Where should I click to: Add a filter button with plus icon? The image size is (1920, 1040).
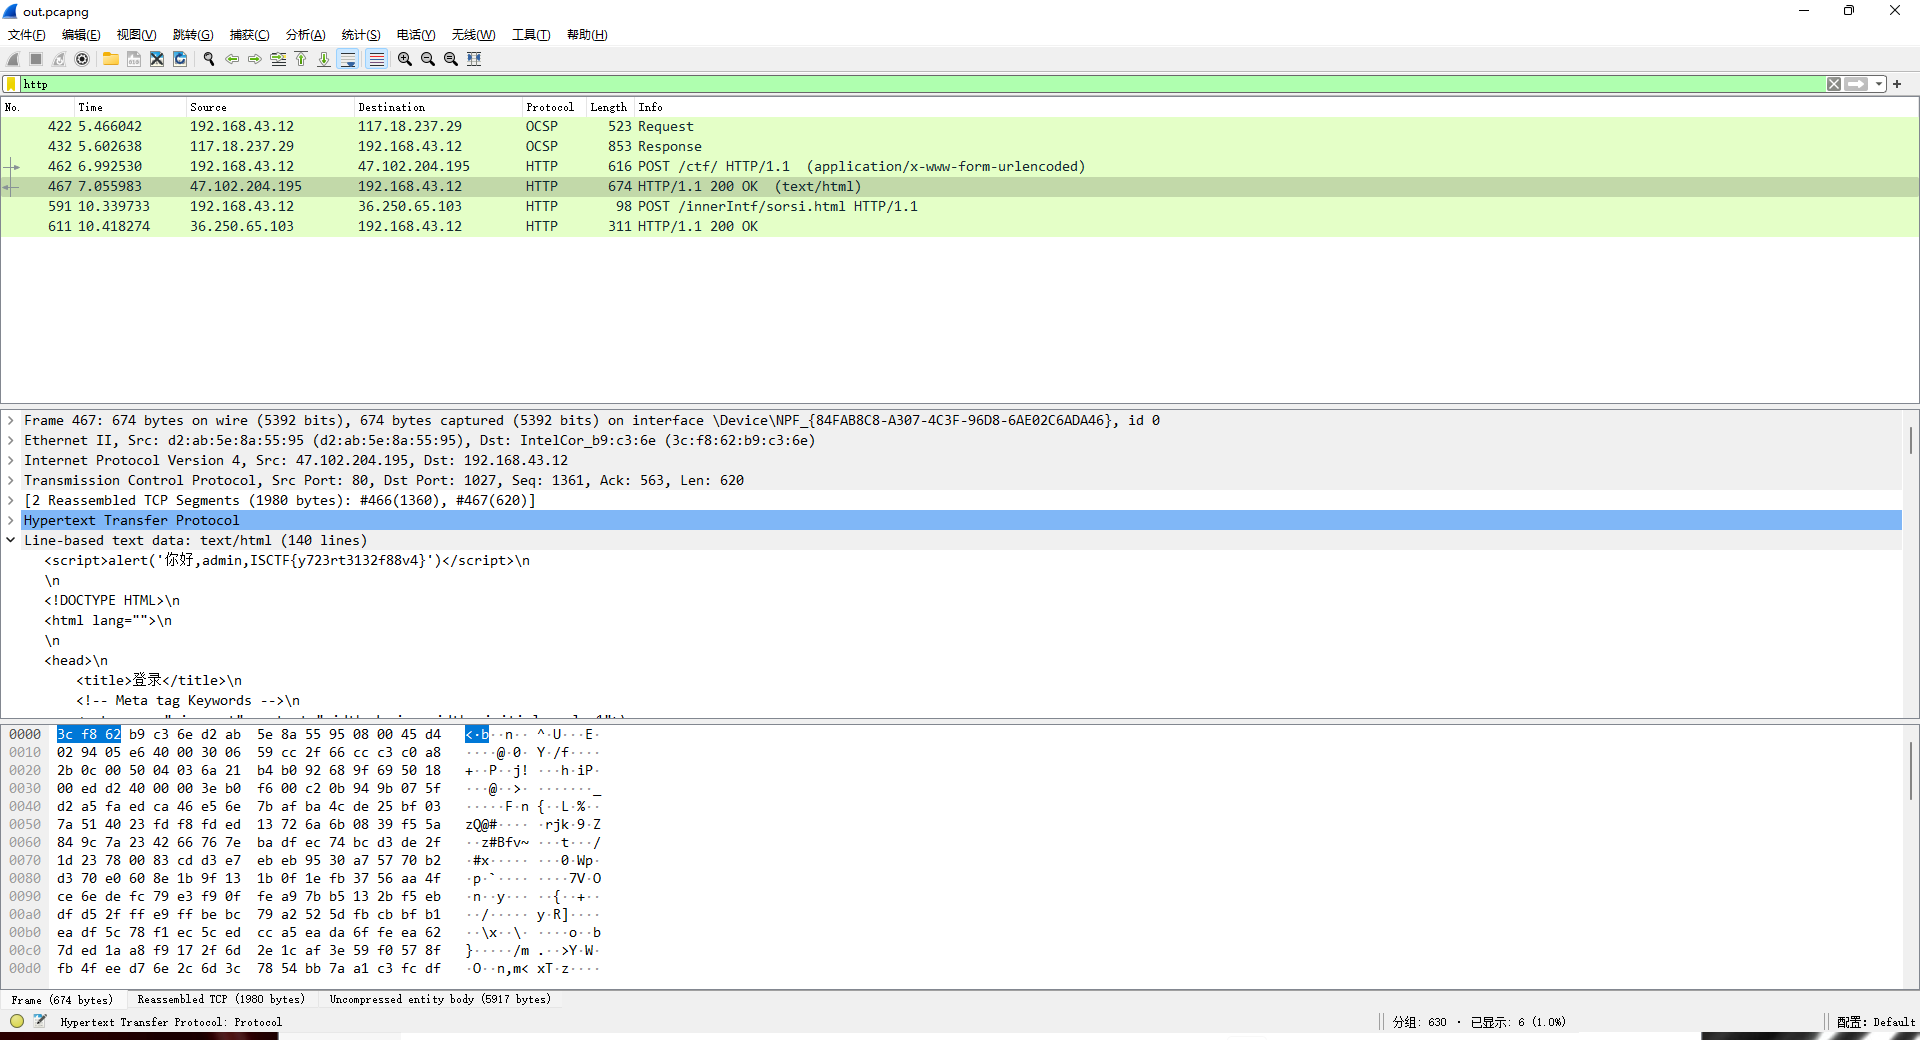coord(1897,84)
